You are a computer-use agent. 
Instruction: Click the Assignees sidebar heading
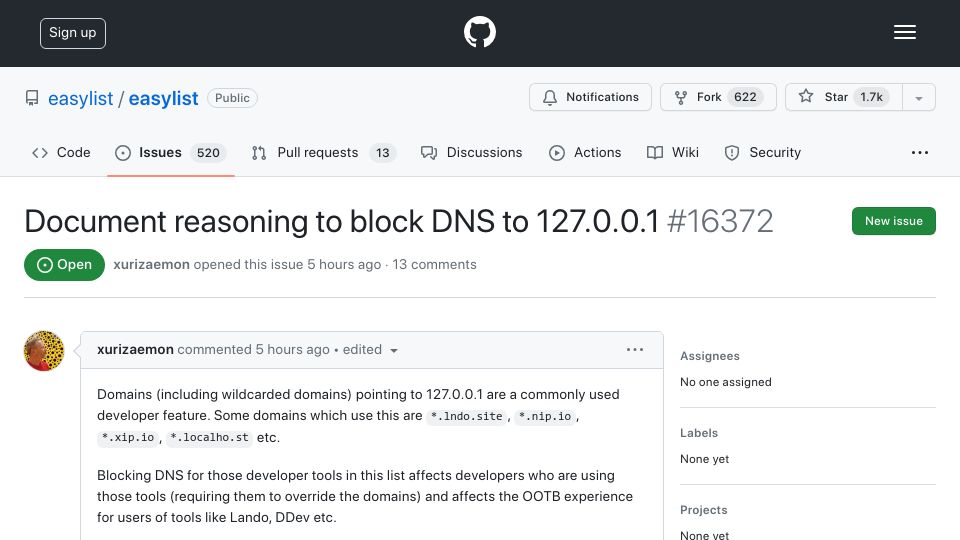coord(710,356)
